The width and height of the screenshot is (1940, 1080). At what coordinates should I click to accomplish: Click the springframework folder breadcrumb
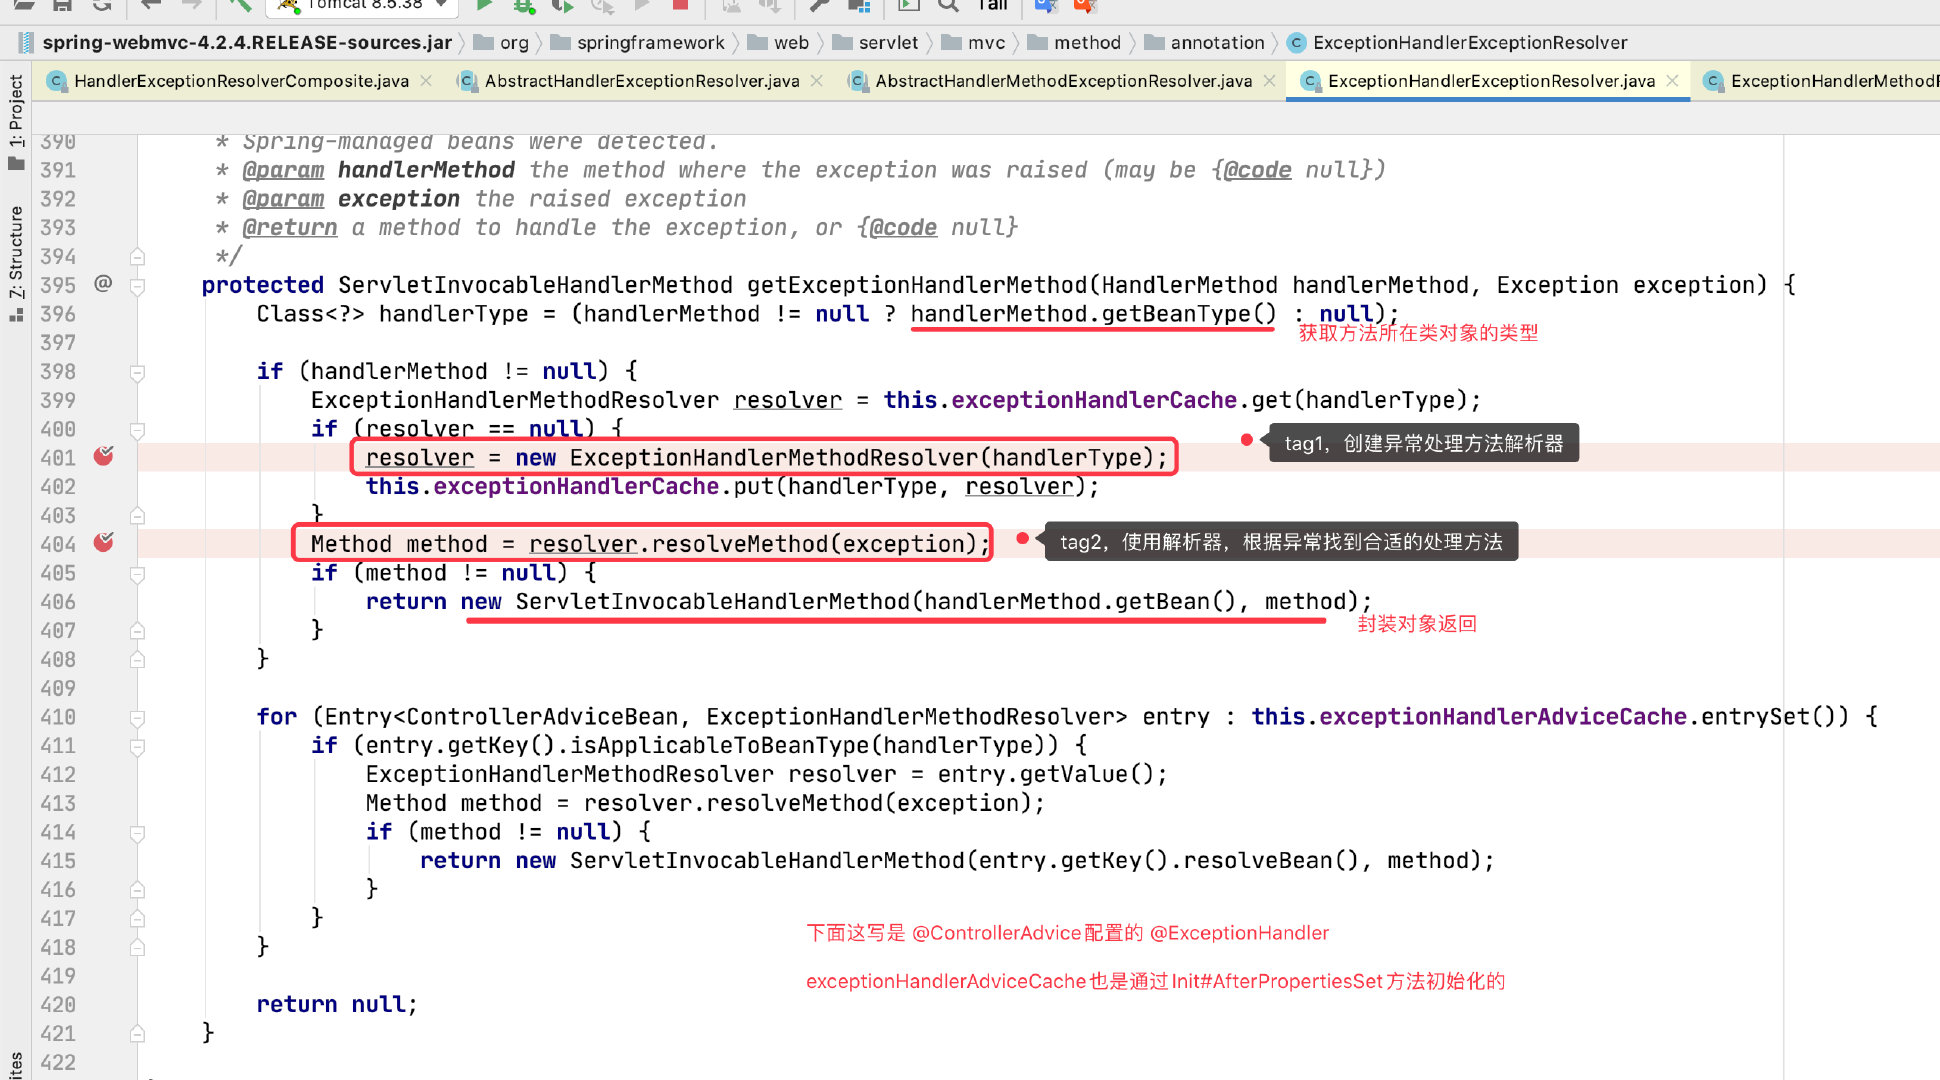638,42
